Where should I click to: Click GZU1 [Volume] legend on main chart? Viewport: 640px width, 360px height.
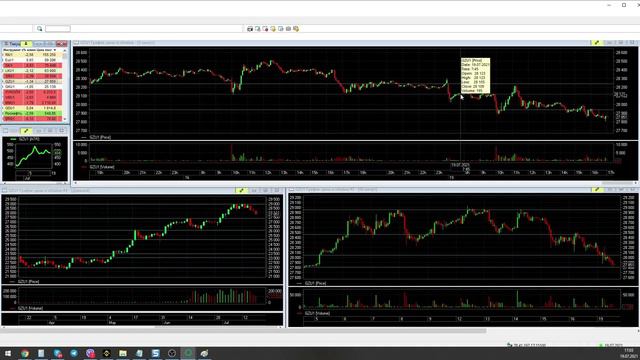click(x=102, y=167)
